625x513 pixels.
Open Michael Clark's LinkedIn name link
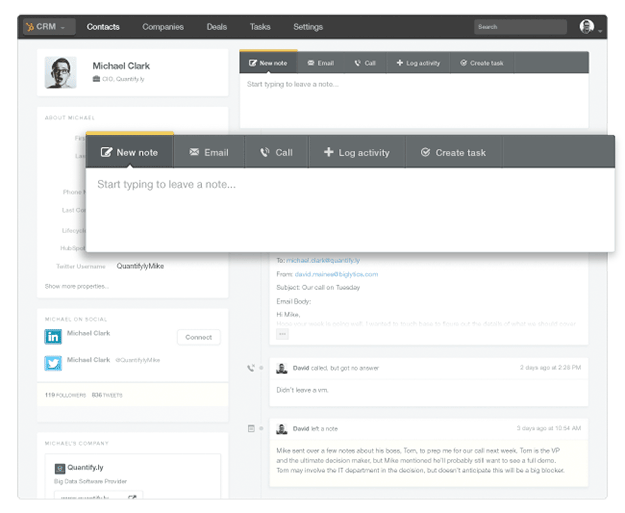tap(88, 333)
